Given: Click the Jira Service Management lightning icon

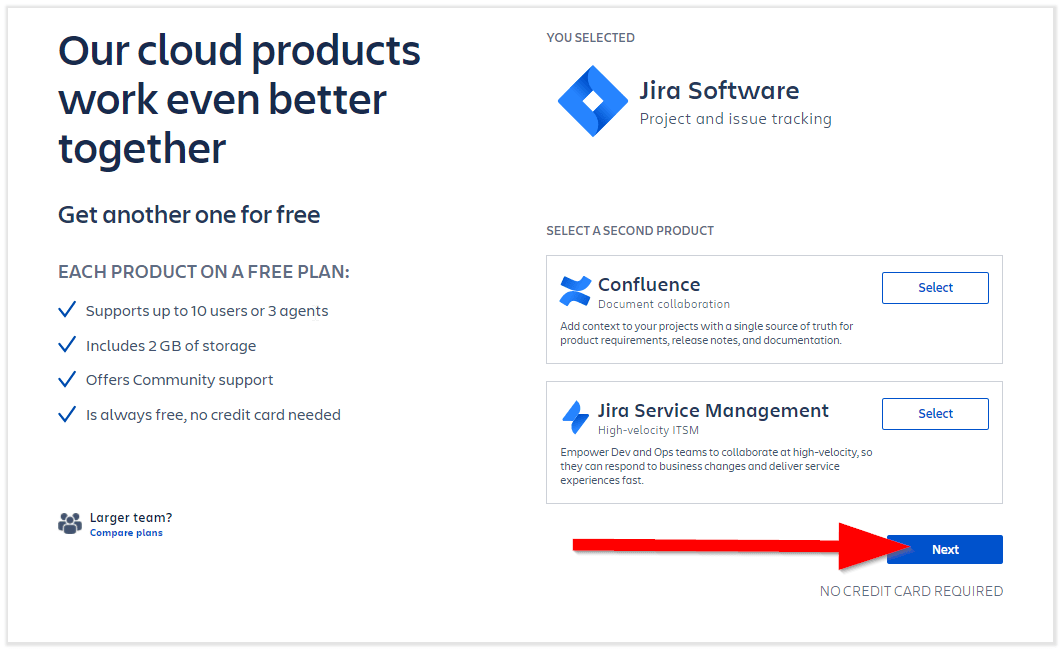Looking at the screenshot, I should 576,417.
